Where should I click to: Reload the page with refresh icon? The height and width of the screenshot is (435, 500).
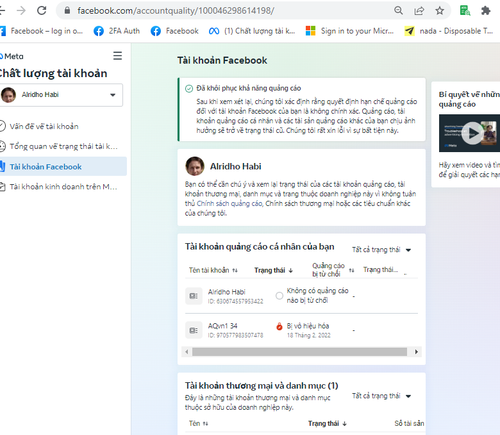(42, 11)
